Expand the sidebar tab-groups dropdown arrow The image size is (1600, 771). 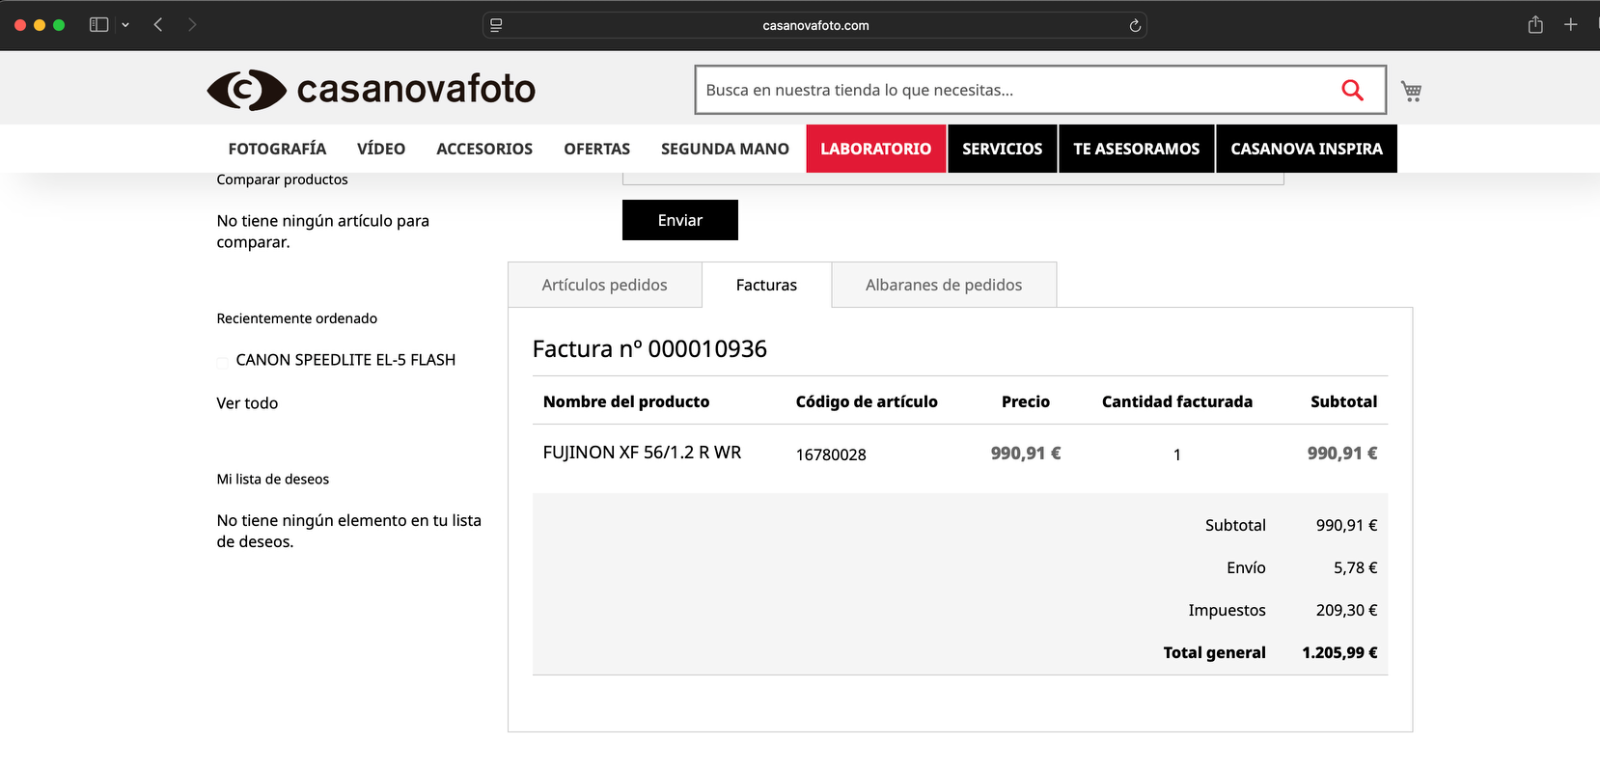(125, 25)
